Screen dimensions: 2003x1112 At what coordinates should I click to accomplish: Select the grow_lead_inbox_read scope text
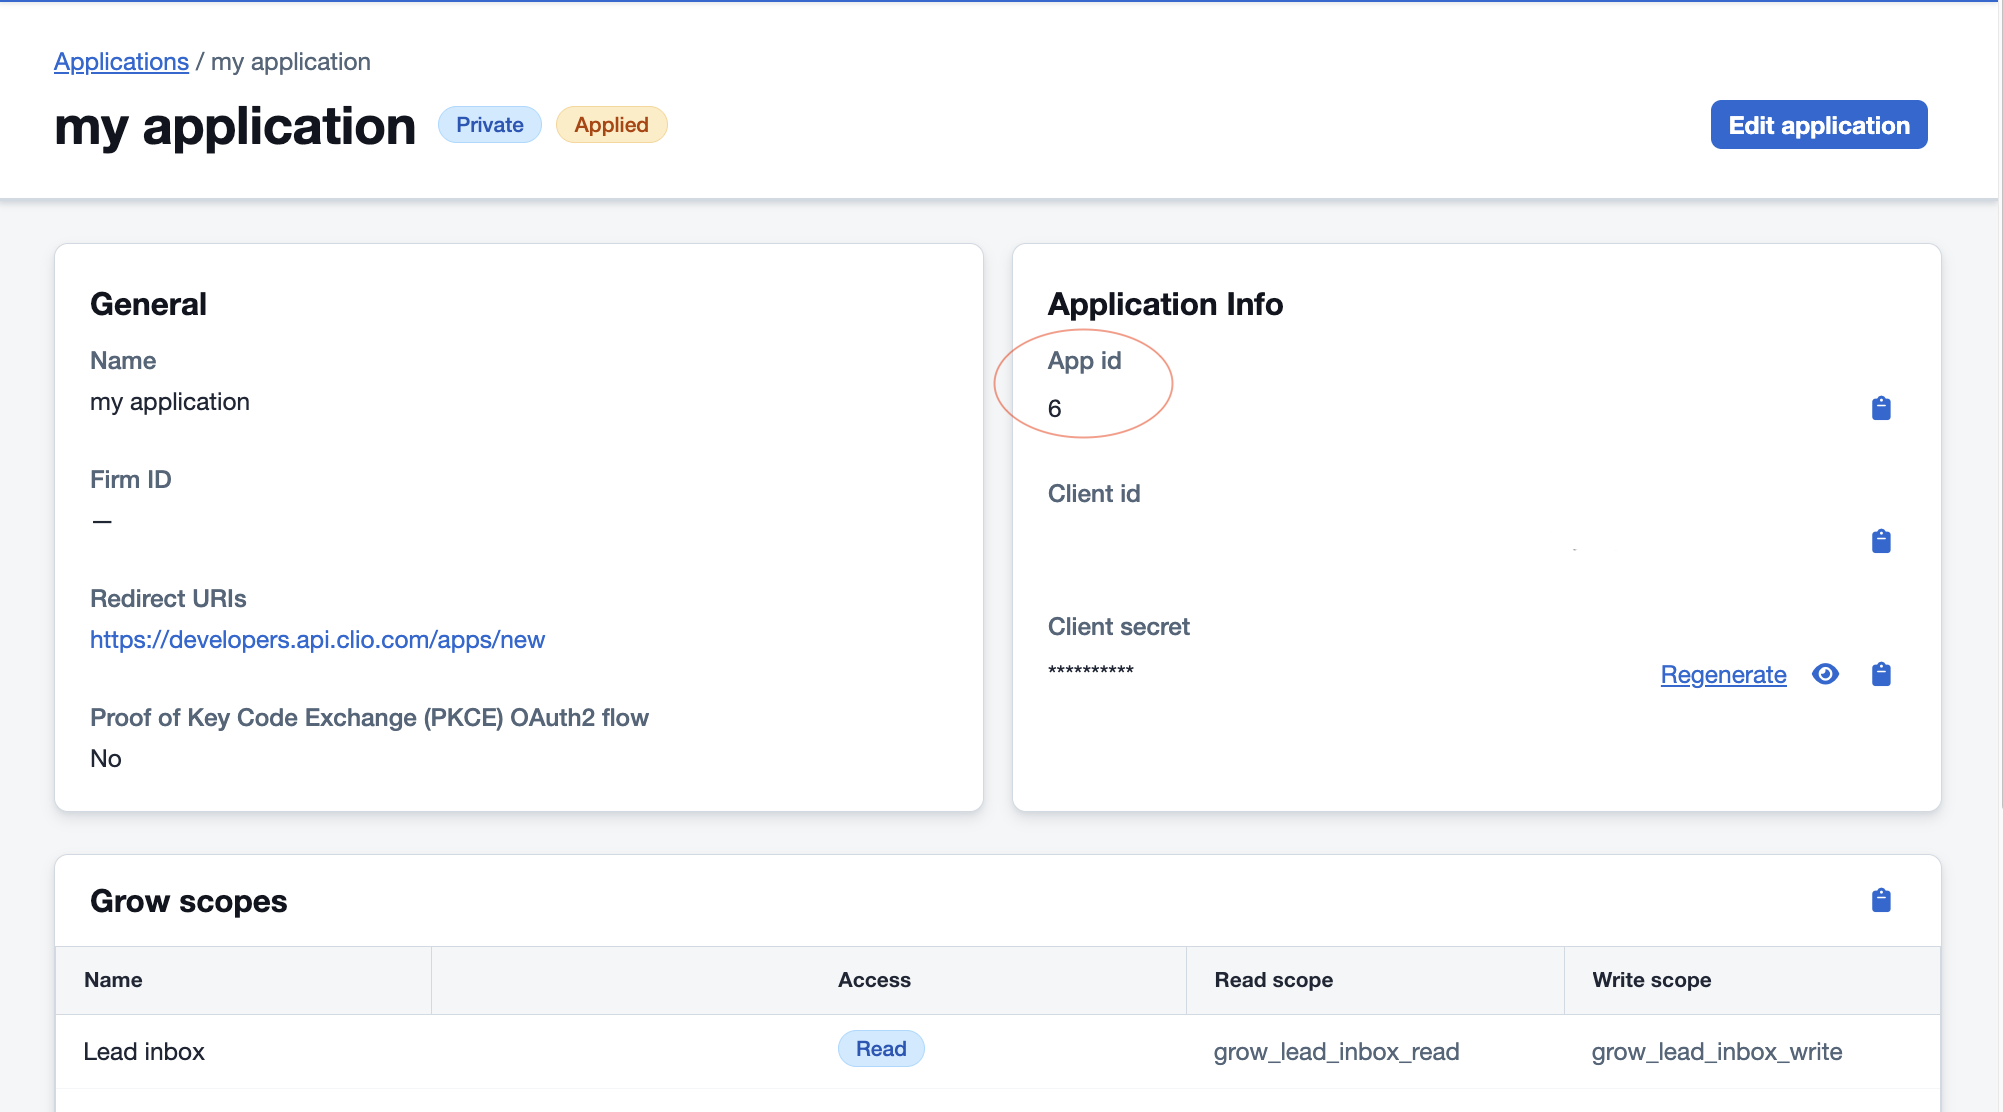pos(1337,1051)
